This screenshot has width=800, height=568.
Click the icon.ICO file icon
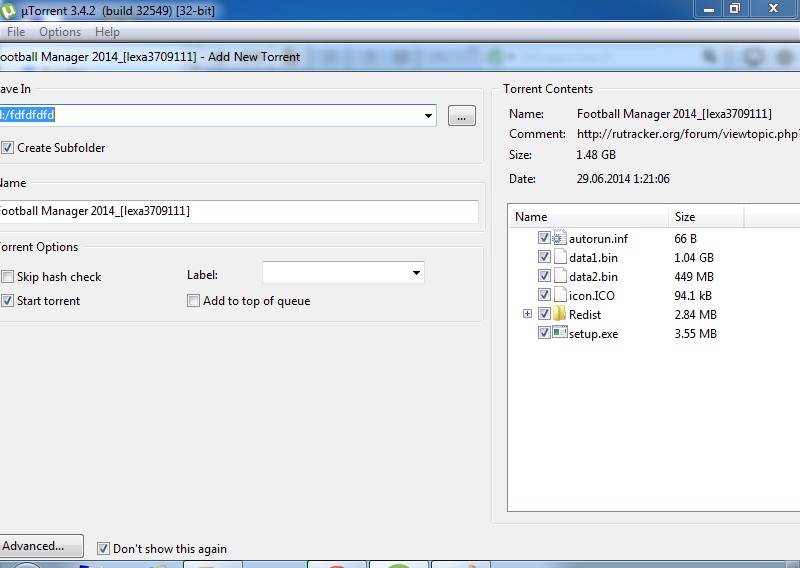tap(560, 294)
